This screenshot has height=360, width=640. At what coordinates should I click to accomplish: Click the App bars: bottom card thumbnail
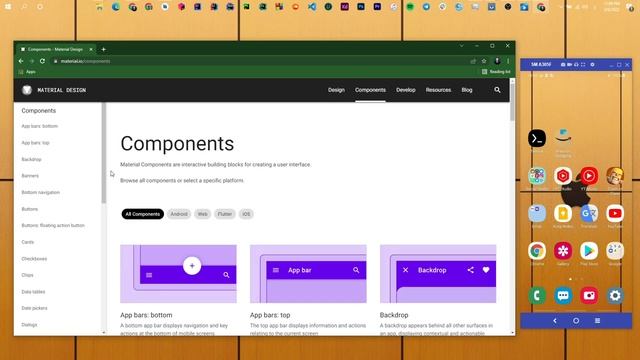pos(178,274)
